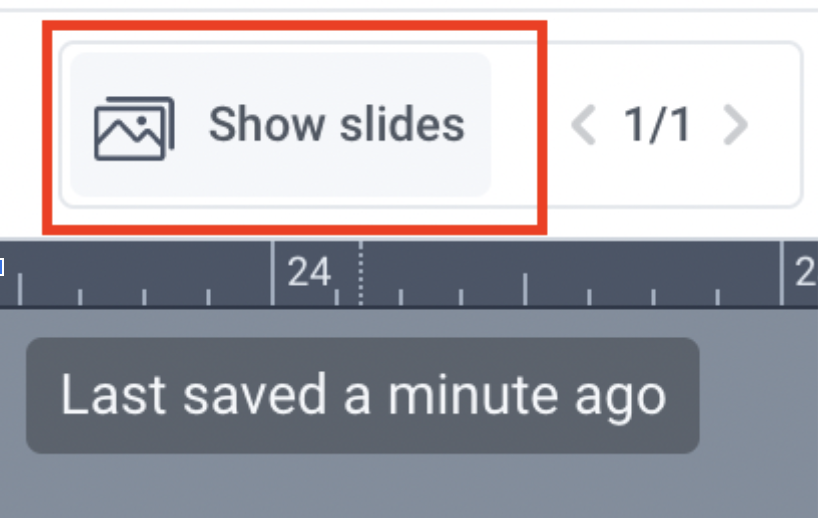Go to previous slide with left chevron
This screenshot has height=518, width=818.
[583, 126]
